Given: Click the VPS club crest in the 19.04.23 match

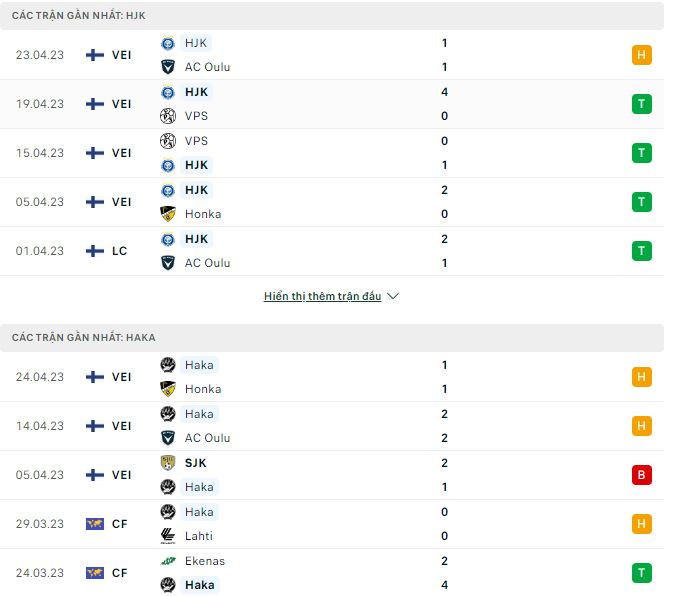Looking at the screenshot, I should [168, 116].
